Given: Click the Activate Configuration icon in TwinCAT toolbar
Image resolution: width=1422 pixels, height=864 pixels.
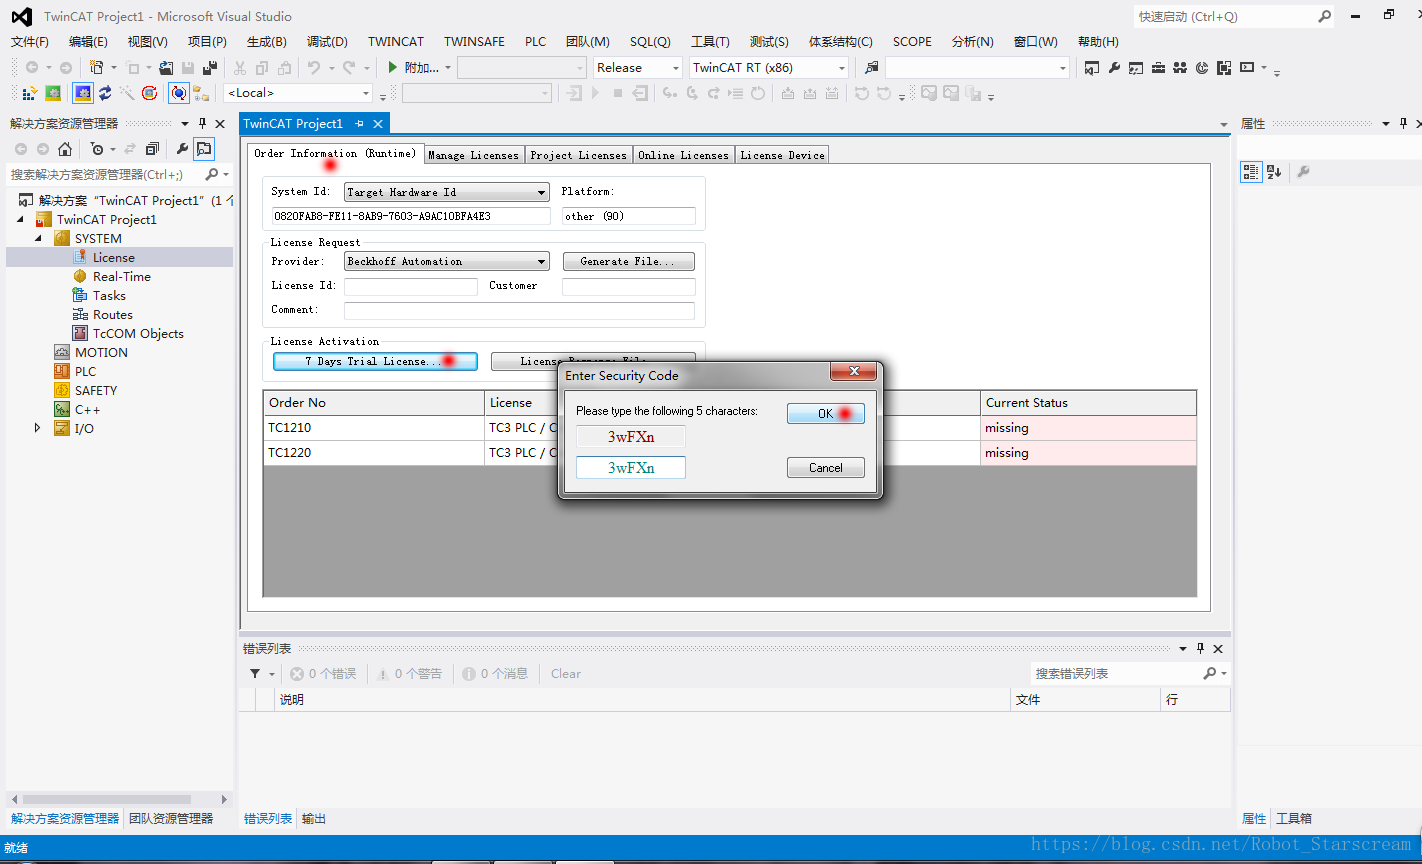Looking at the screenshot, I should coord(30,93).
